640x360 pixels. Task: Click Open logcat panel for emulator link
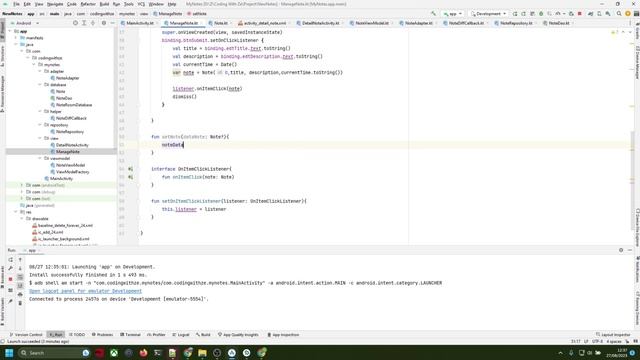85,291
